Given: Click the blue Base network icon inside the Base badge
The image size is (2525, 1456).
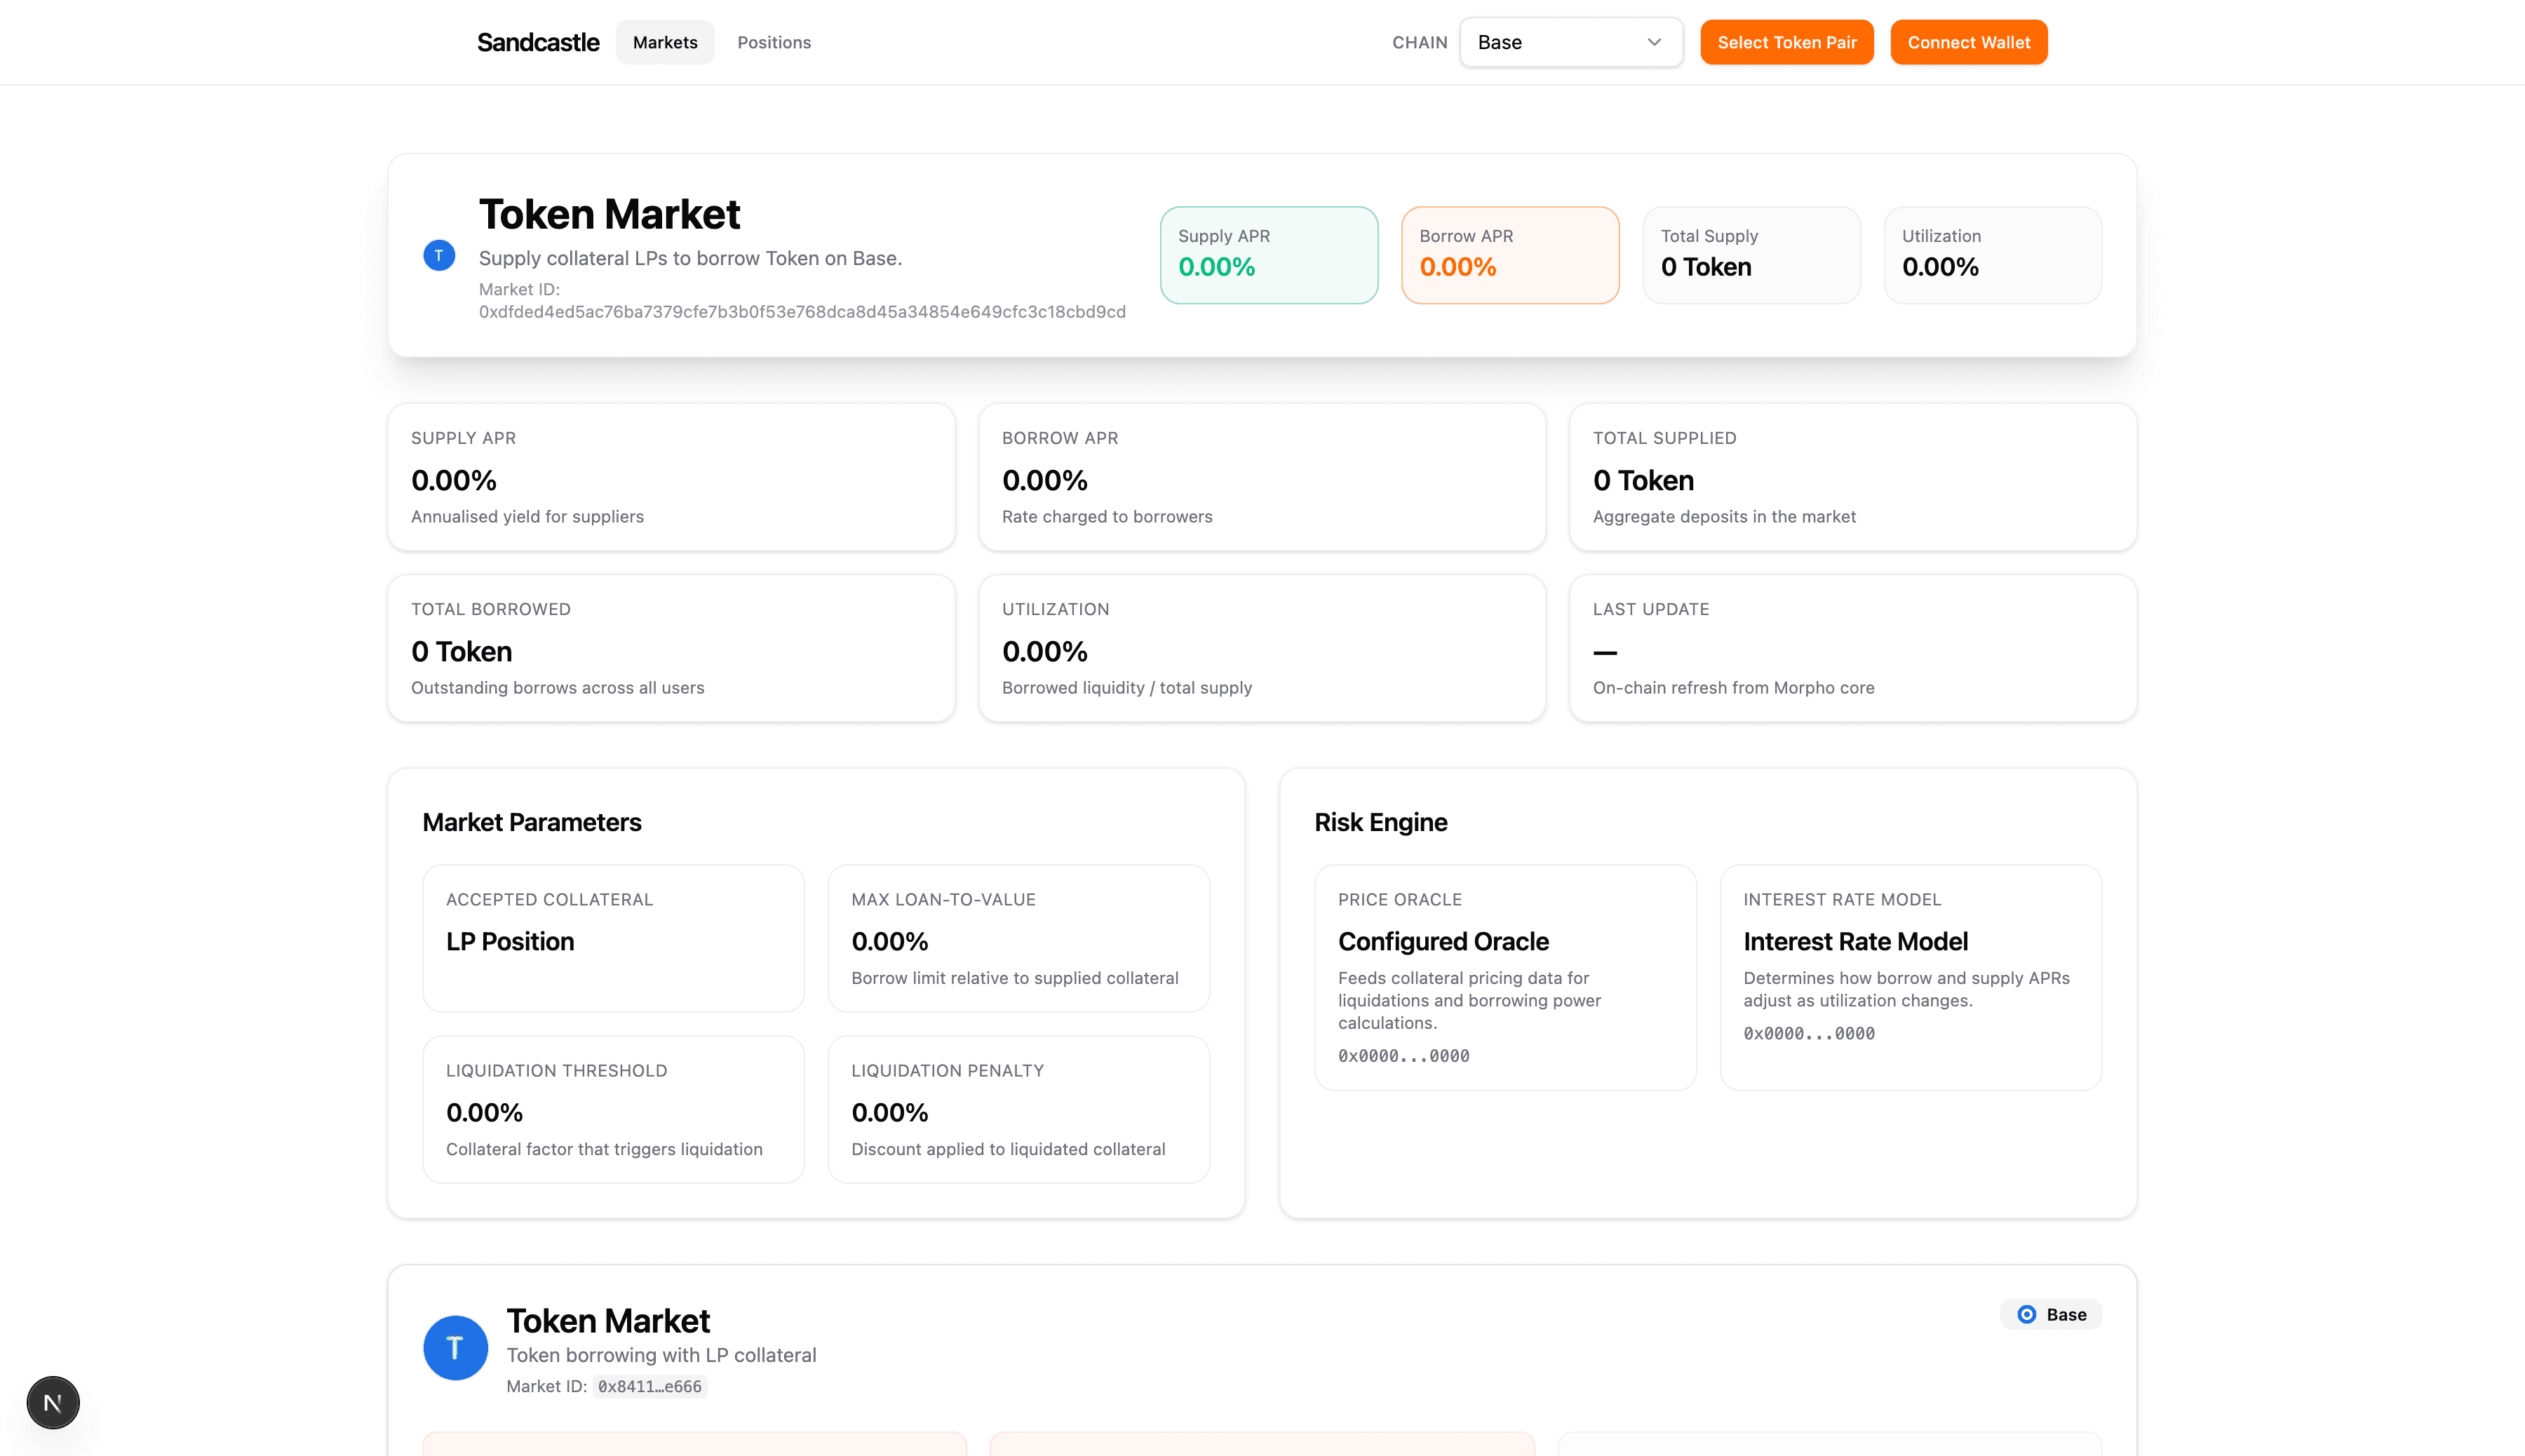Looking at the screenshot, I should click(2026, 1314).
